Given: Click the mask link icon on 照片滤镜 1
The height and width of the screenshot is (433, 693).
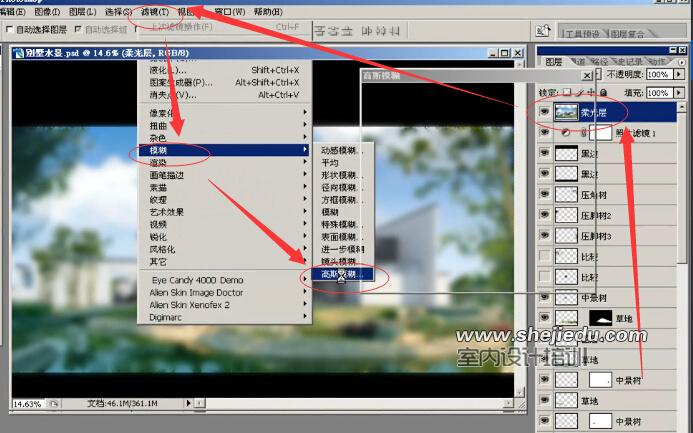Looking at the screenshot, I should pos(583,133).
